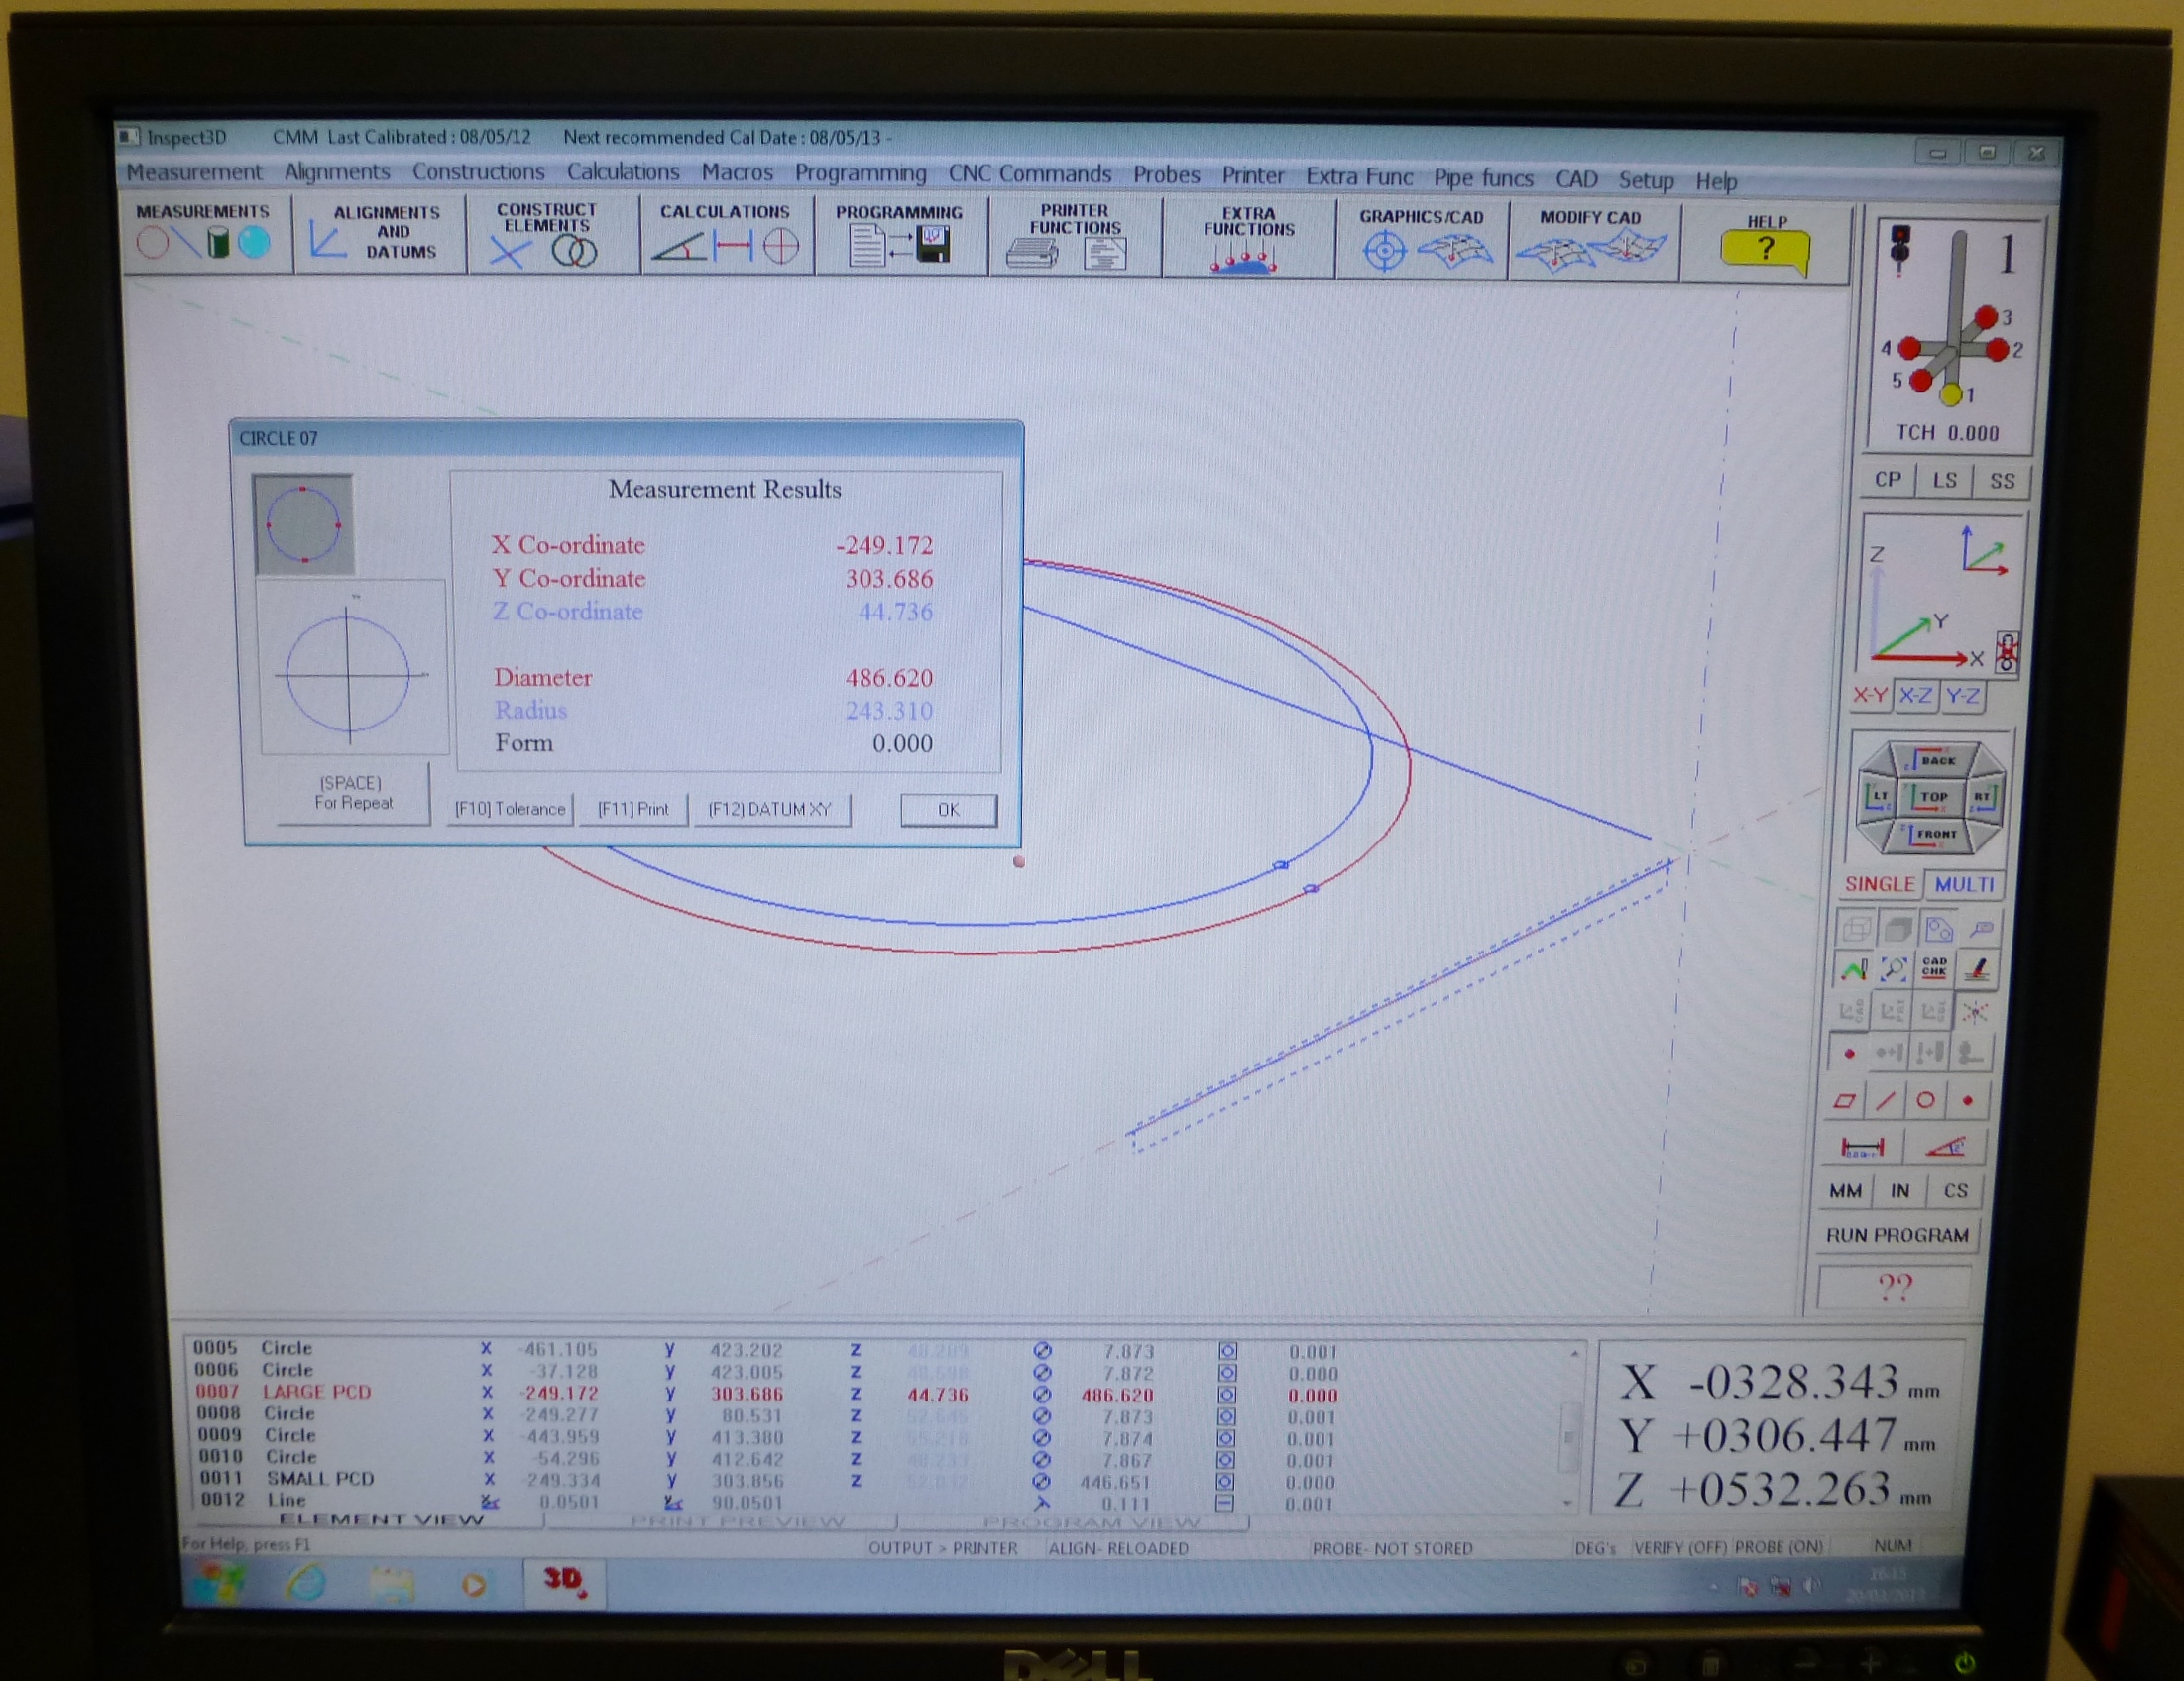Click the F10 Tolerance button

pos(510,809)
